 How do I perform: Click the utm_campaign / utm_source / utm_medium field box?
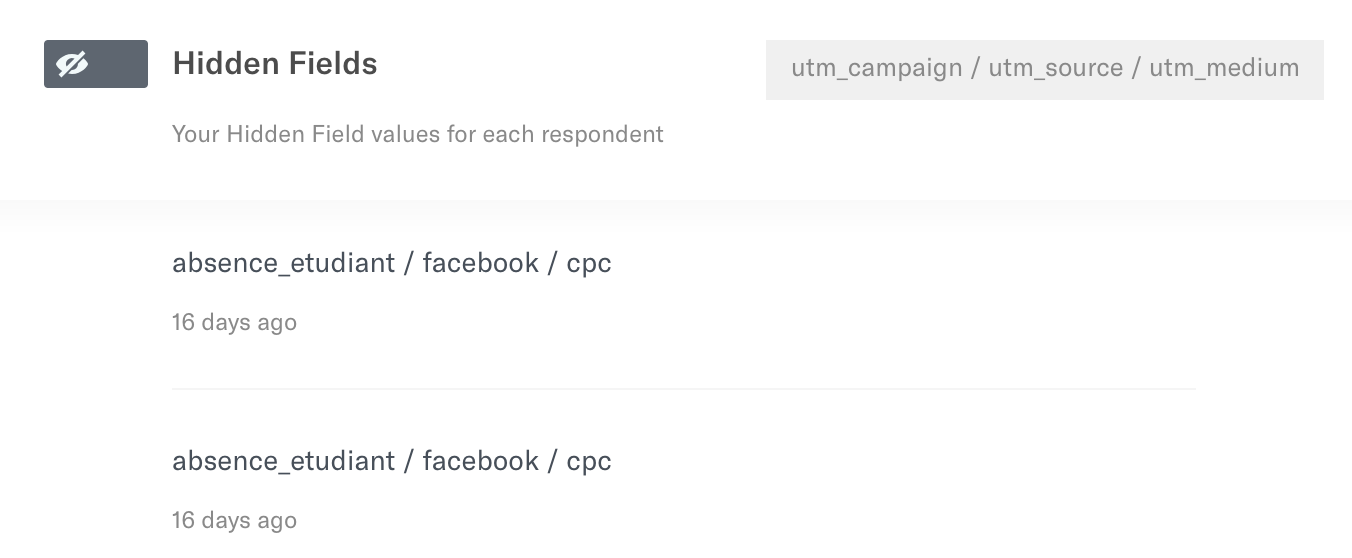point(1045,70)
